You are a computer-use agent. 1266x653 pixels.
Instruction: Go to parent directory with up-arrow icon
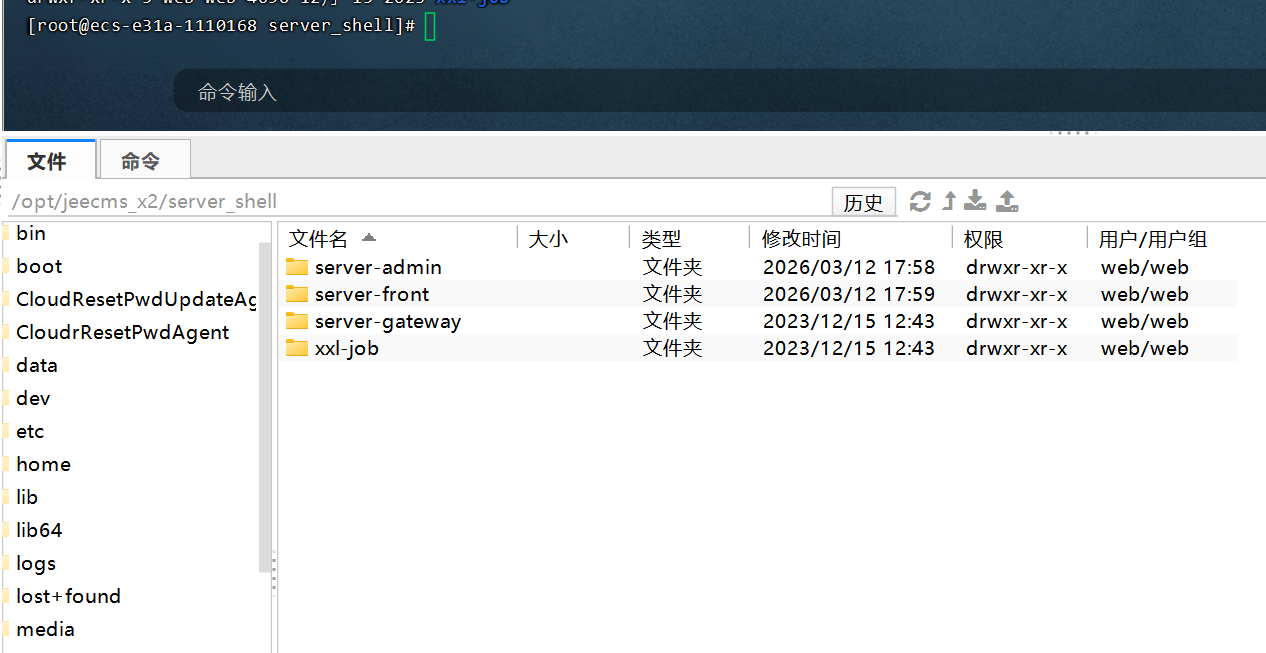tap(949, 202)
